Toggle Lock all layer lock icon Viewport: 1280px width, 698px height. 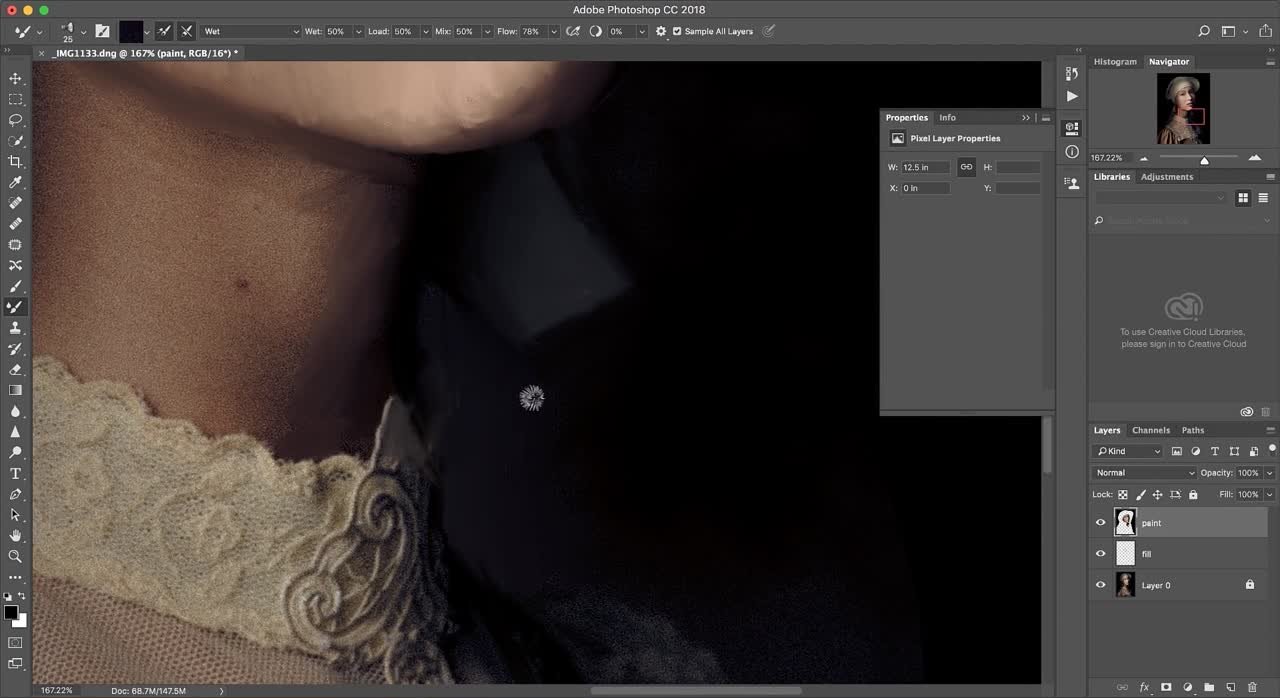tap(1193, 494)
